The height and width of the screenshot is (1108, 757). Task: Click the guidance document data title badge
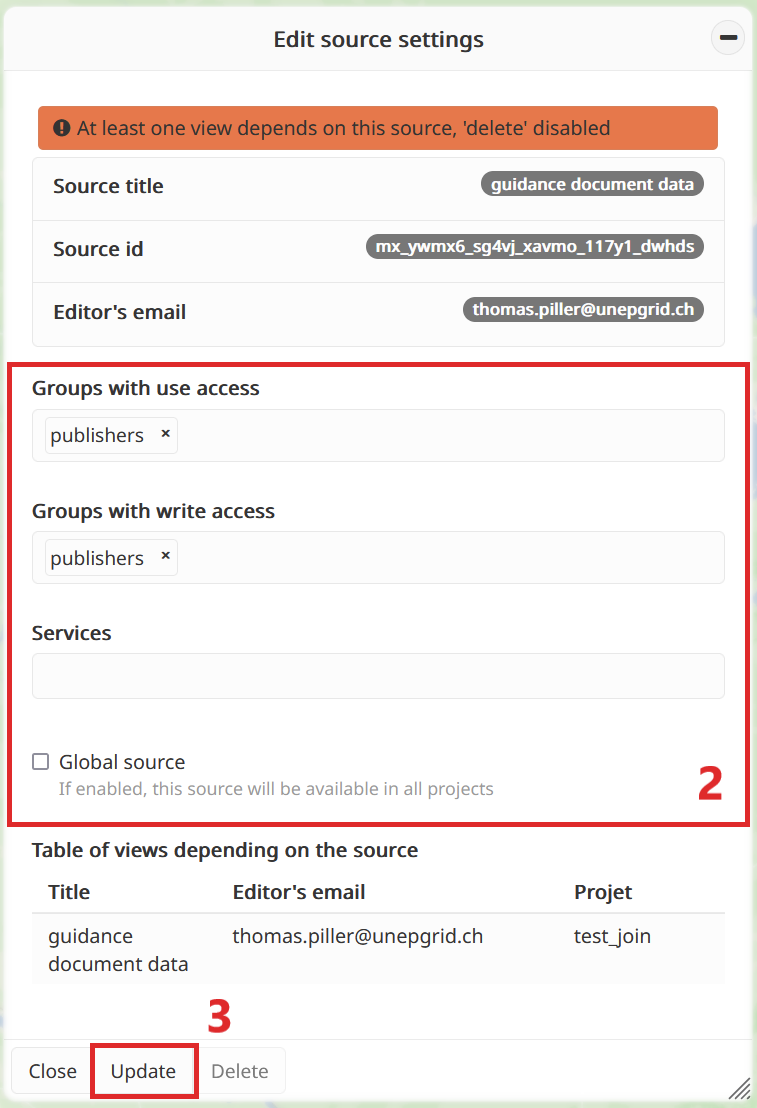click(592, 185)
